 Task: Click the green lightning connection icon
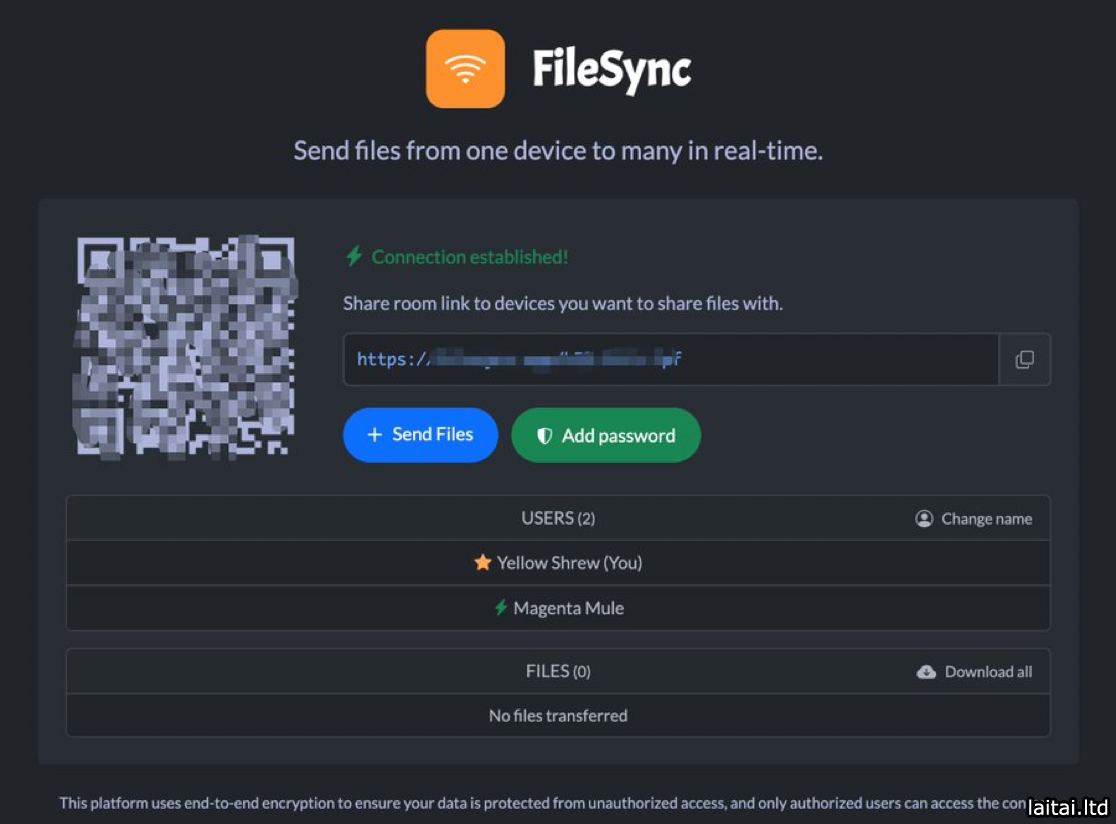tap(353, 257)
